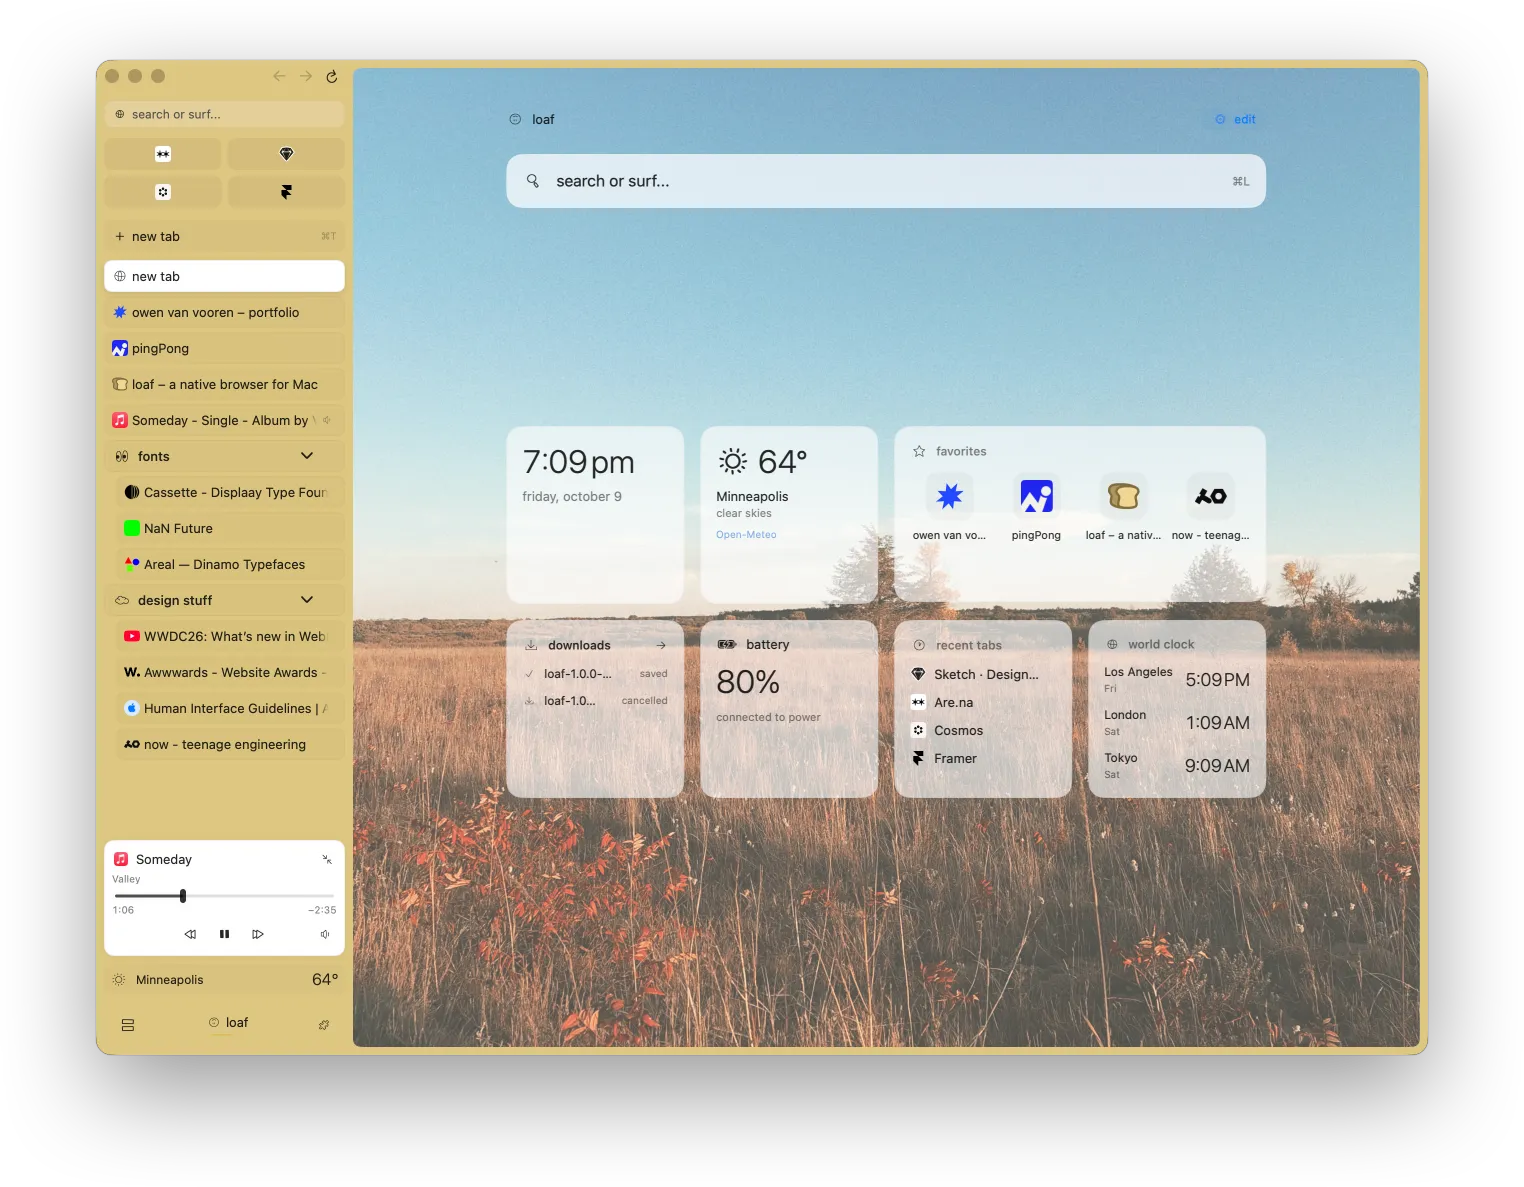Open the NaN Future tab
Screen dimensions: 1524x1187
pyautogui.click(x=230, y=528)
